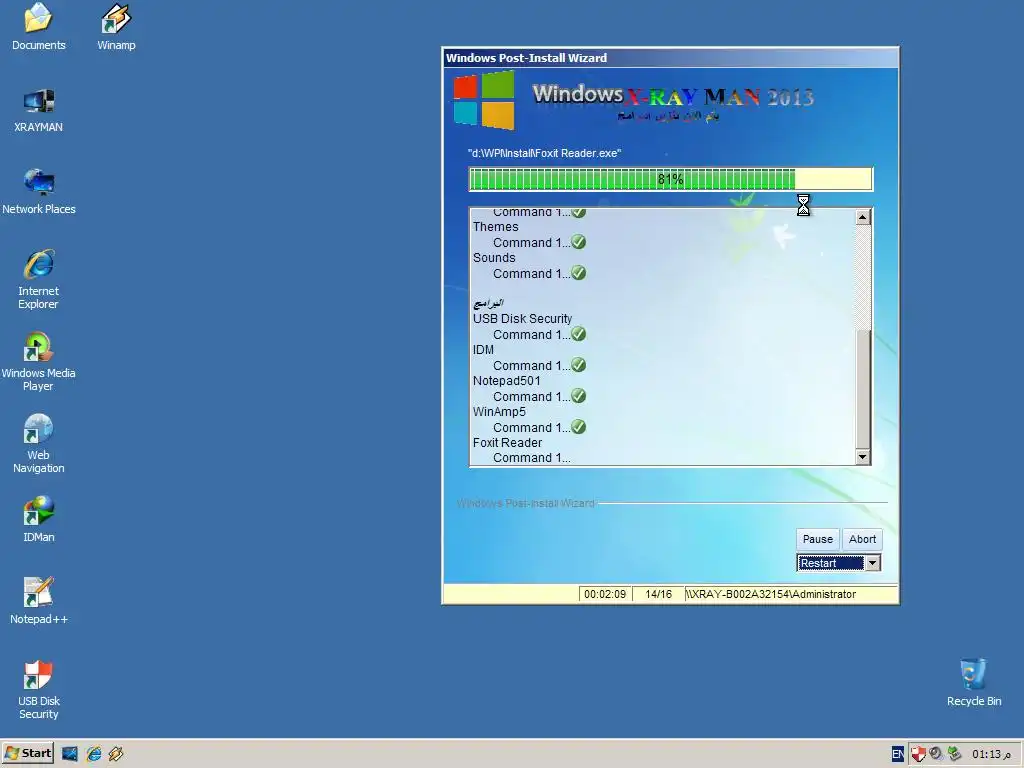
Task: Open the Notepad++ desktop shortcut
Action: [x=39, y=601]
